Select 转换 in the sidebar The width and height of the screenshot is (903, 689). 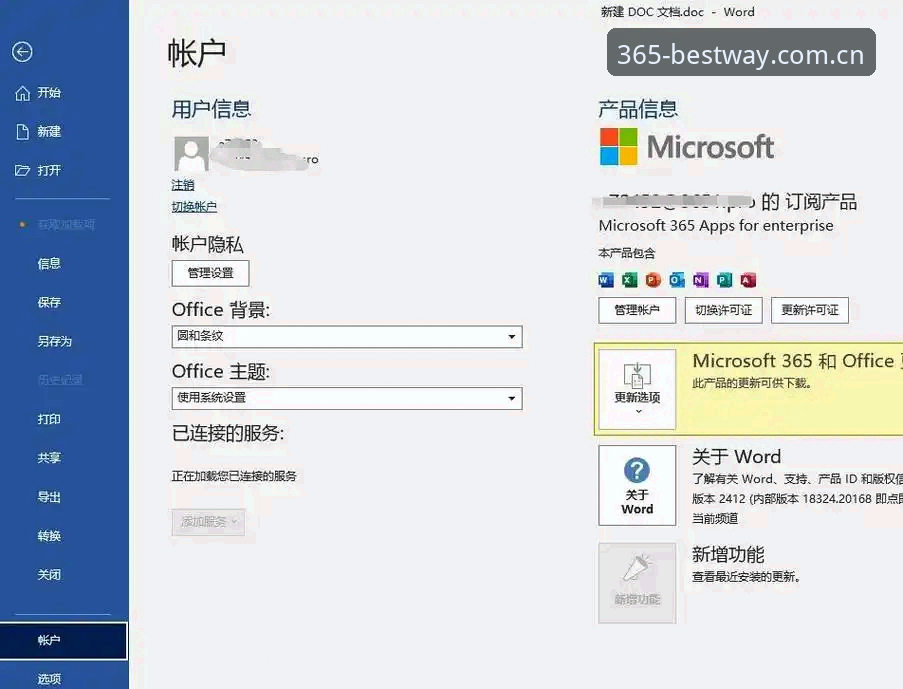pos(50,536)
